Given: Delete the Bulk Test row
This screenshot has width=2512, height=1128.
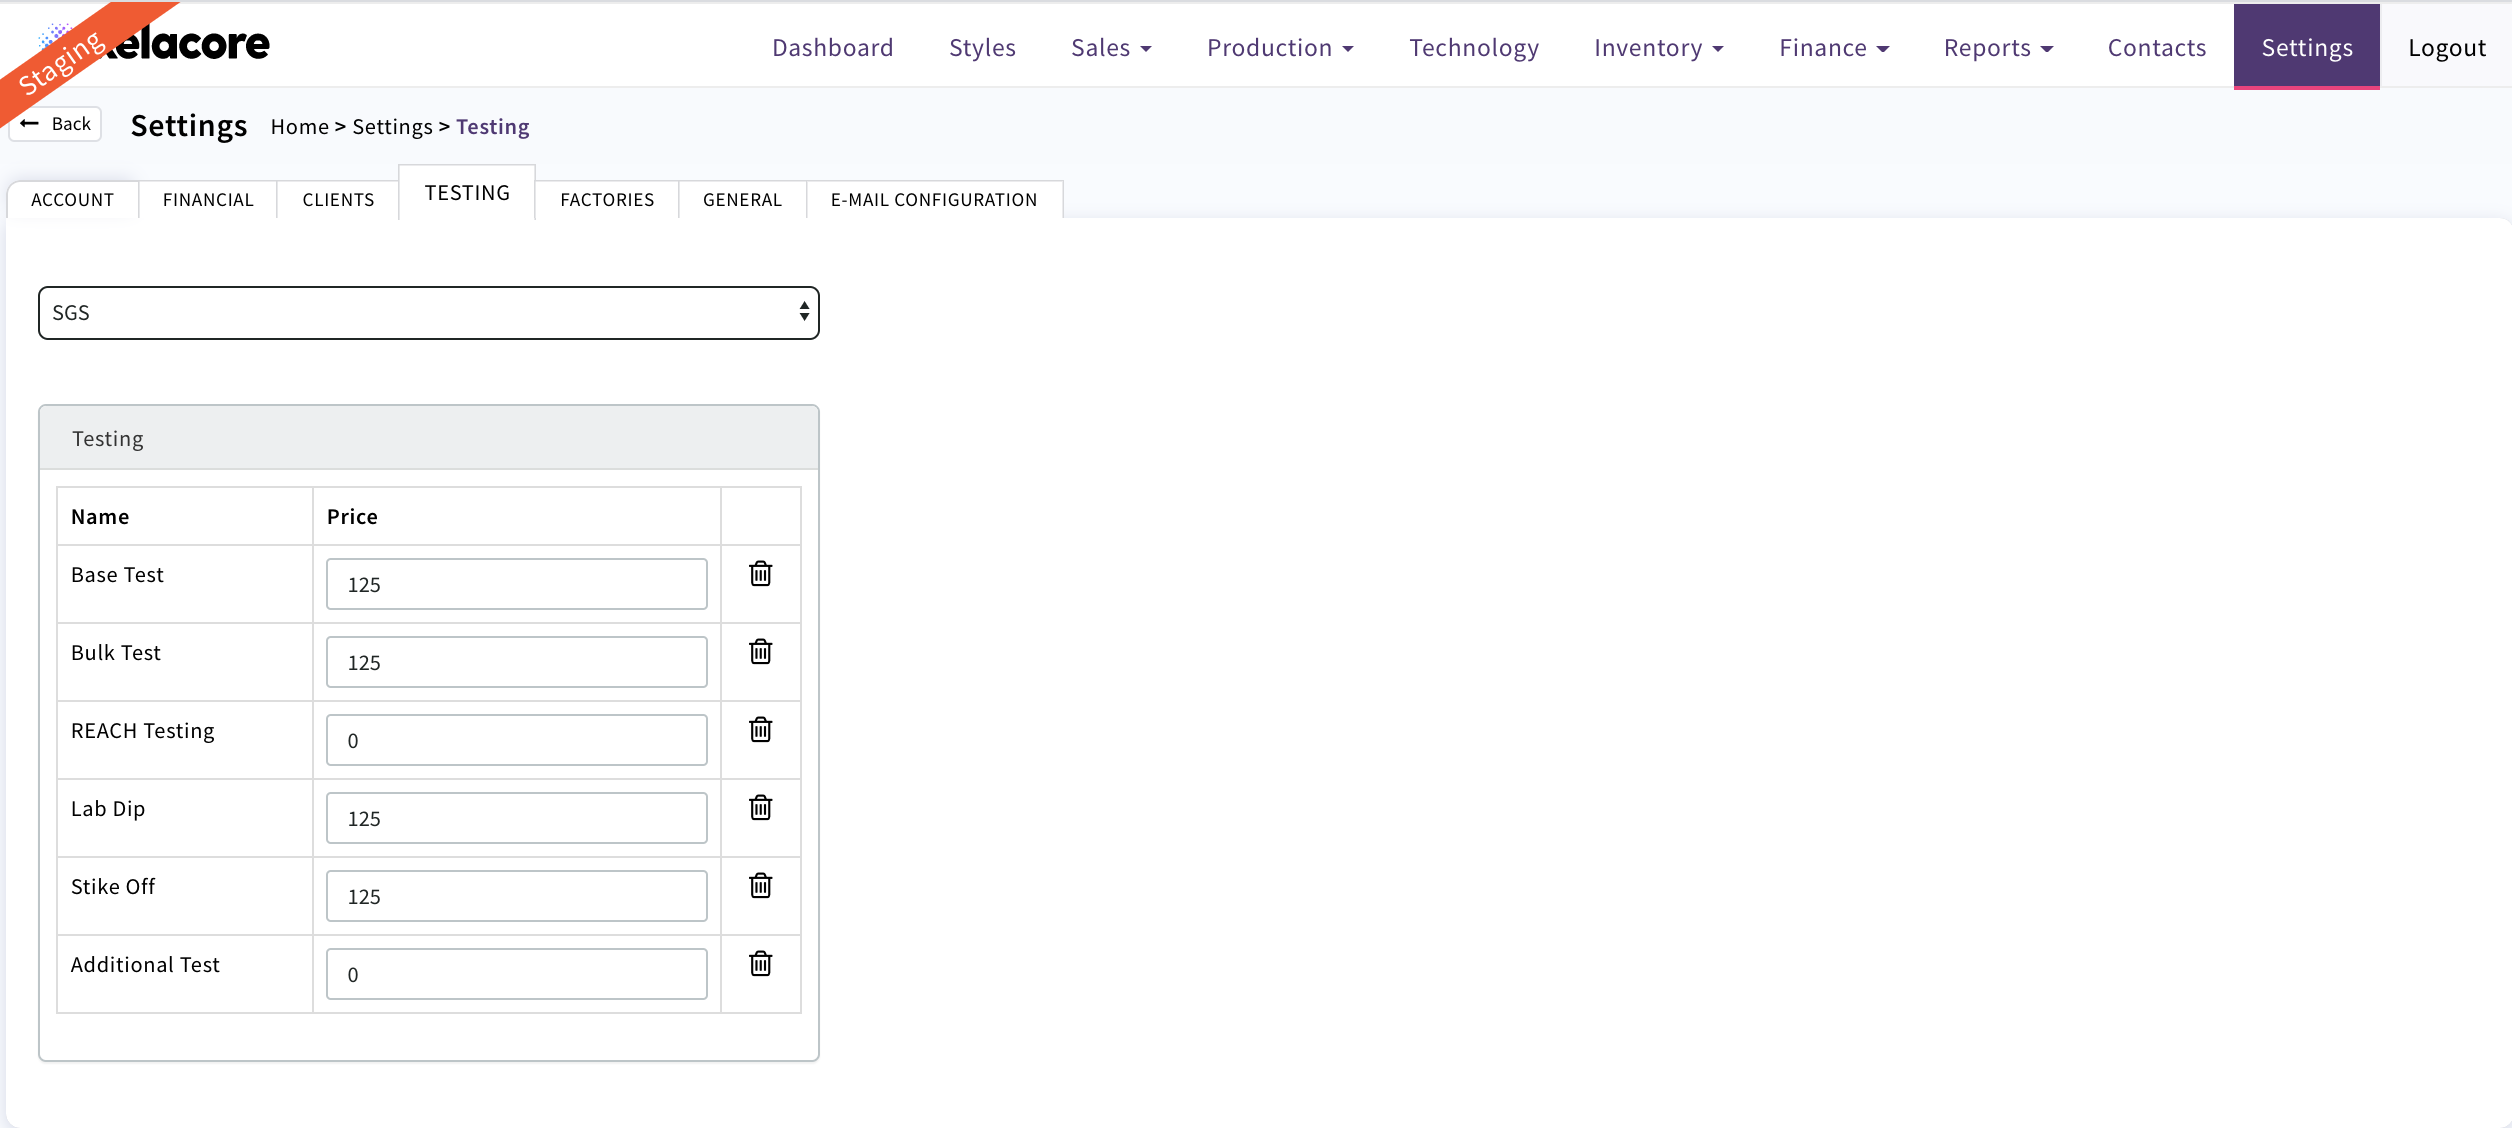Looking at the screenshot, I should tap(760, 652).
